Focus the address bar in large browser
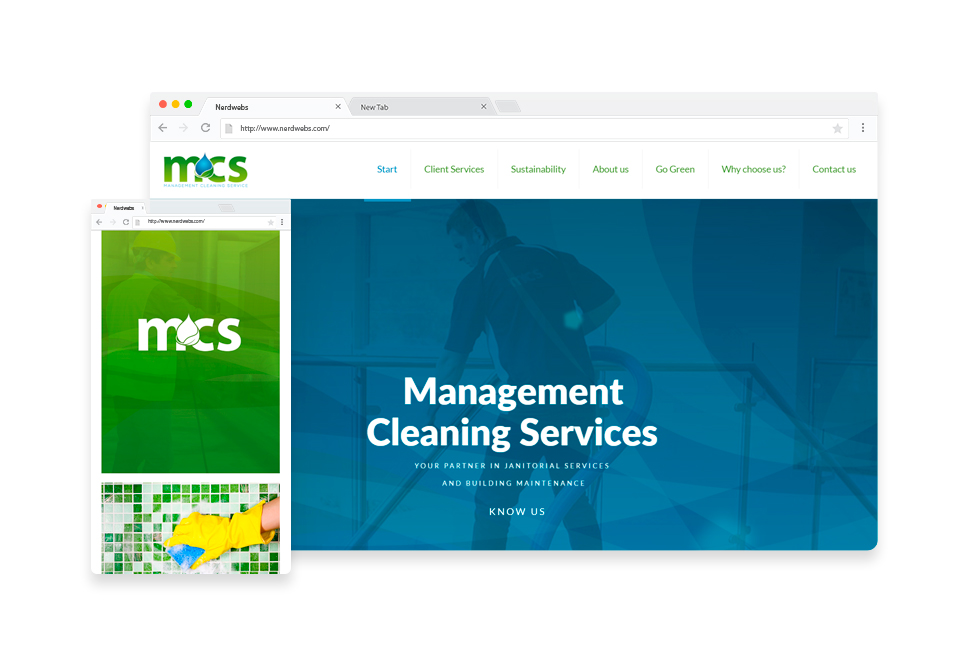The height and width of the screenshot is (645, 980). pos(534,128)
